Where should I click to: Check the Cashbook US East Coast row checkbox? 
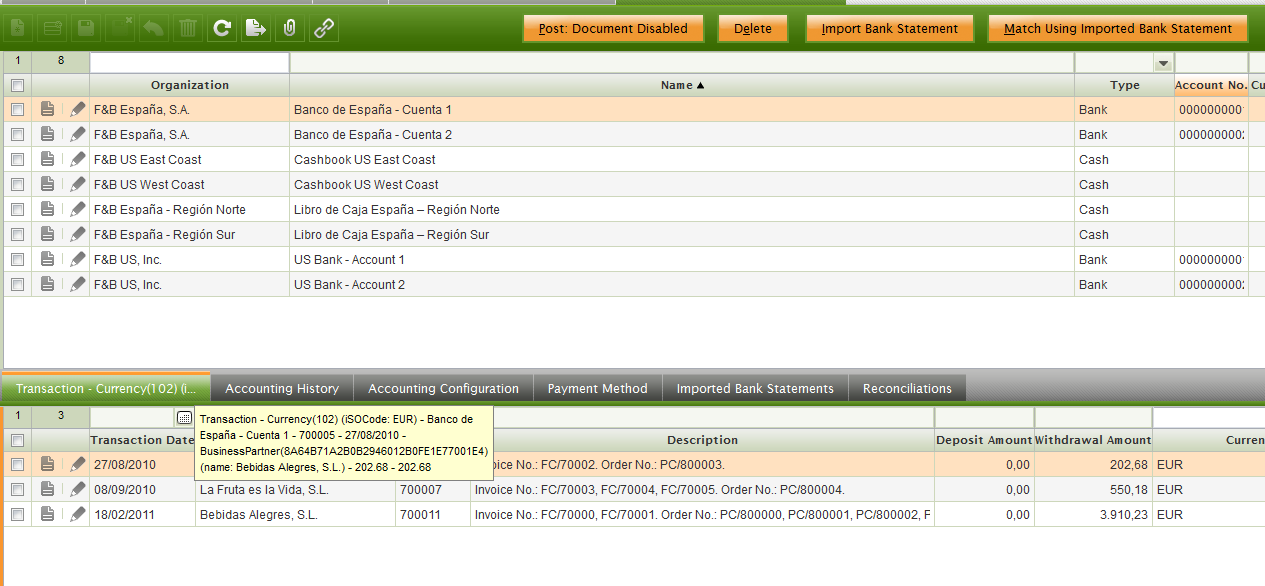tap(17, 159)
